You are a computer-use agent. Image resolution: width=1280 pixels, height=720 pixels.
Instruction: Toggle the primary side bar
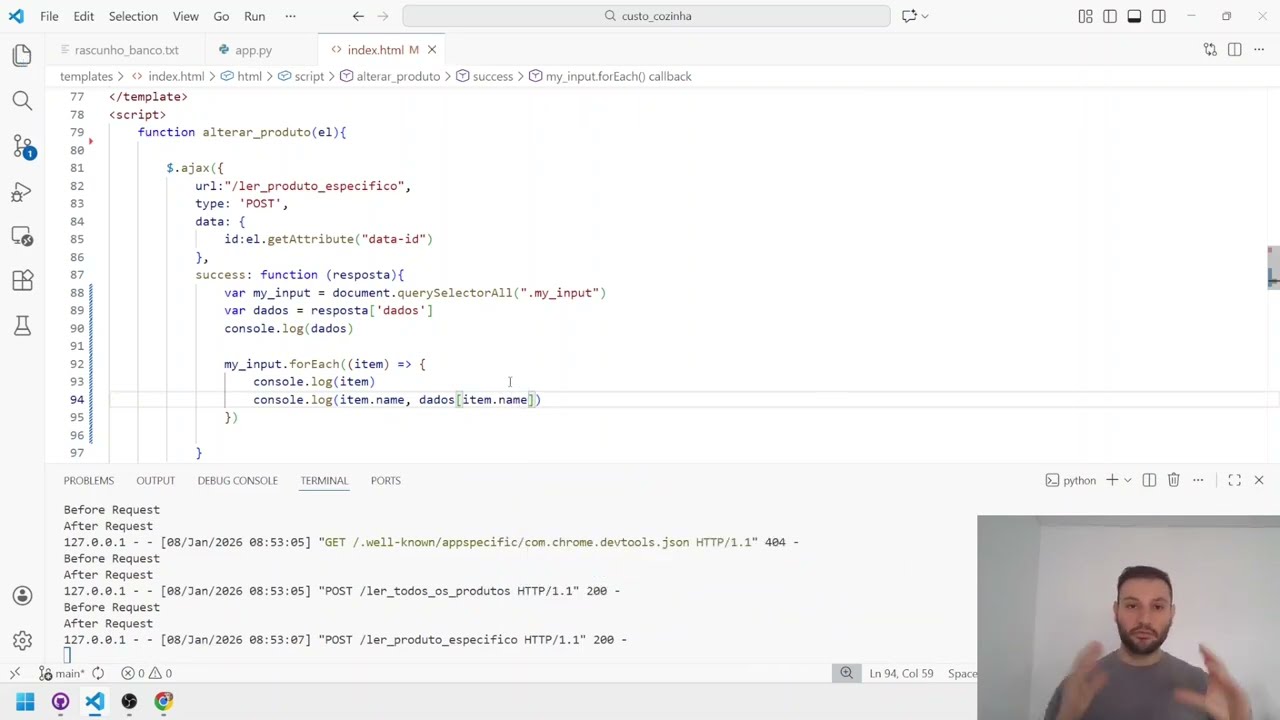click(x=1110, y=16)
